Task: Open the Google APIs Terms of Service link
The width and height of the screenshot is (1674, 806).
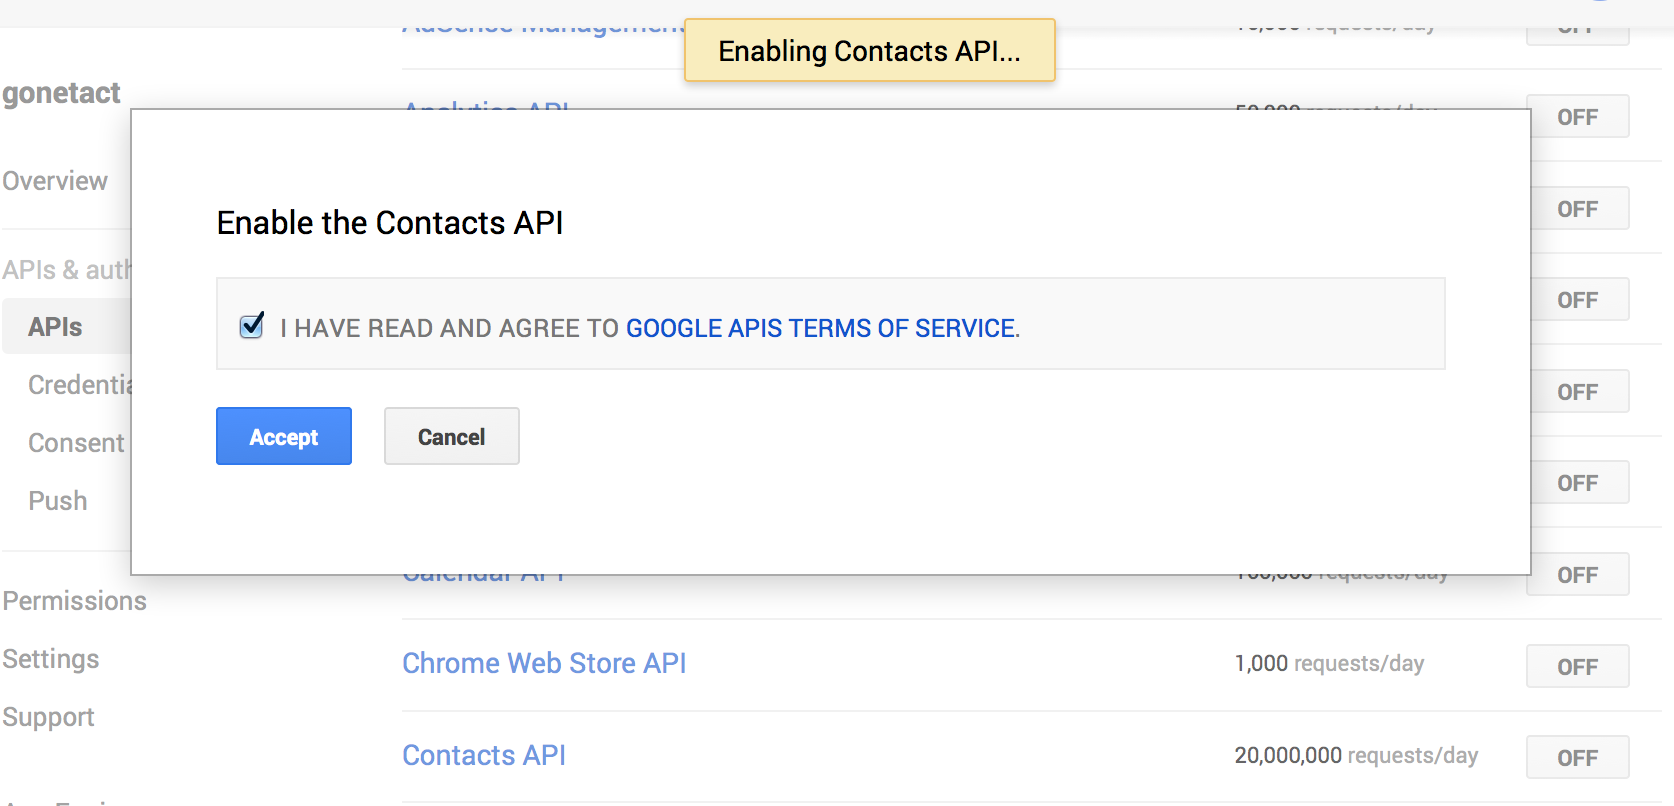Action: 820,328
